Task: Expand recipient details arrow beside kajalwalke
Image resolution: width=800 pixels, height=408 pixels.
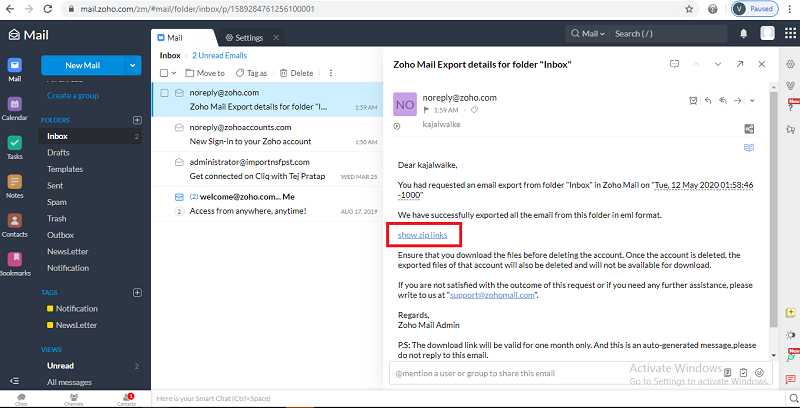Action: tap(397, 126)
